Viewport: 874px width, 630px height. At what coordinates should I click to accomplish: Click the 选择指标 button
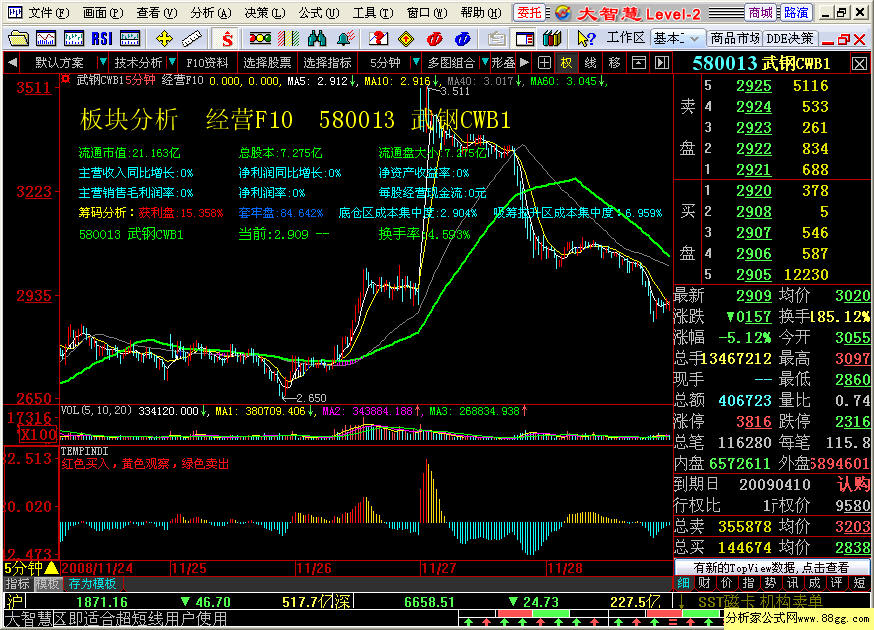coord(327,62)
